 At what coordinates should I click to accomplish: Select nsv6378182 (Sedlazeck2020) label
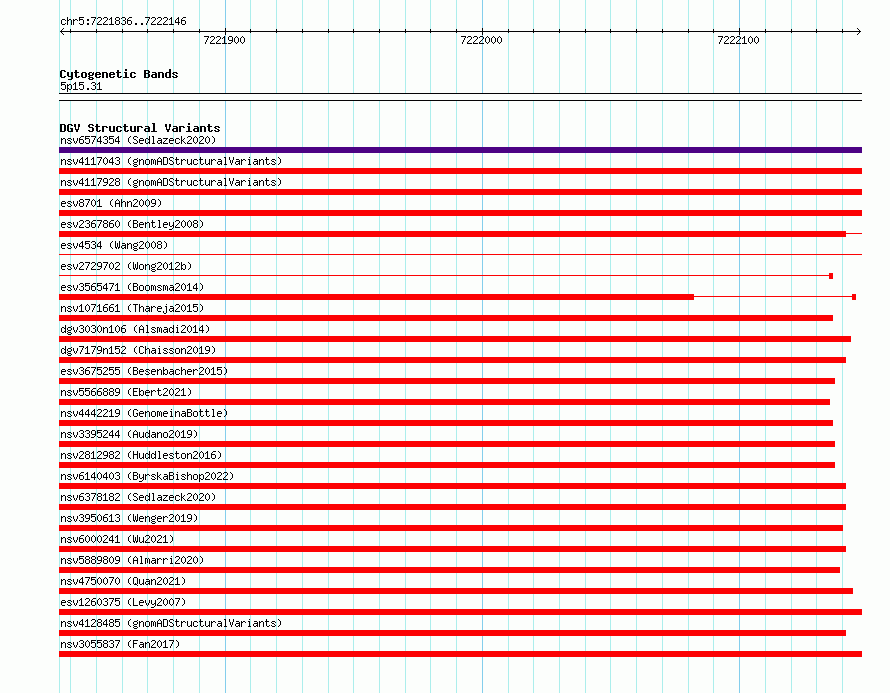138,497
